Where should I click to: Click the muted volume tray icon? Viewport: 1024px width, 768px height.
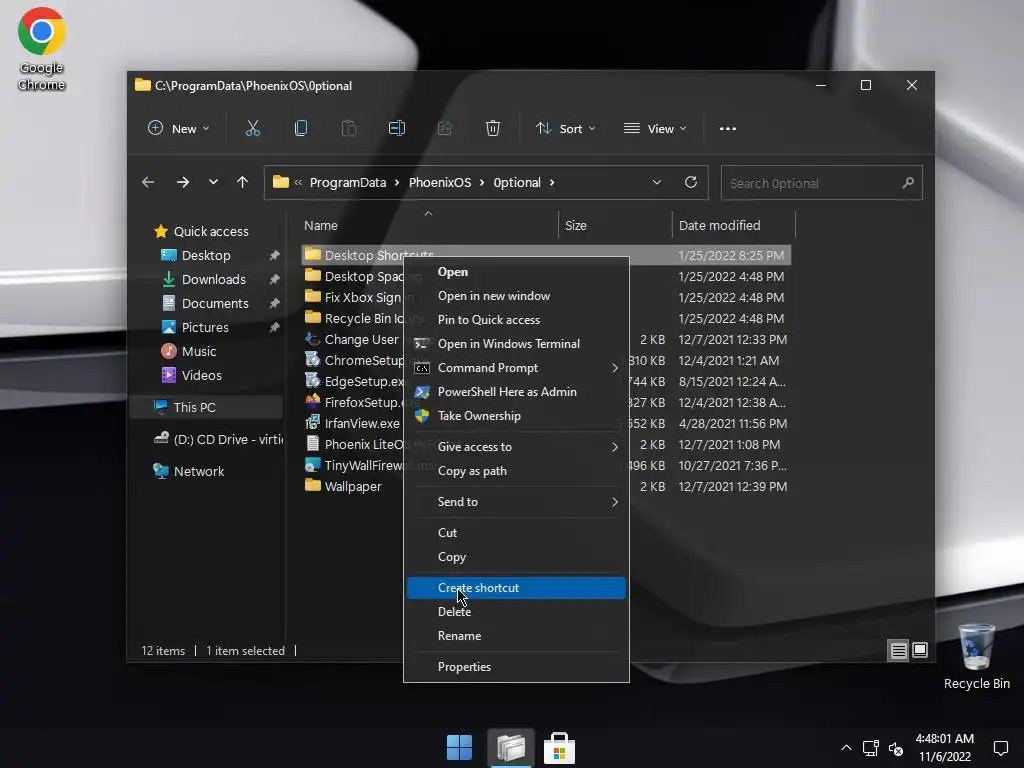[896, 748]
